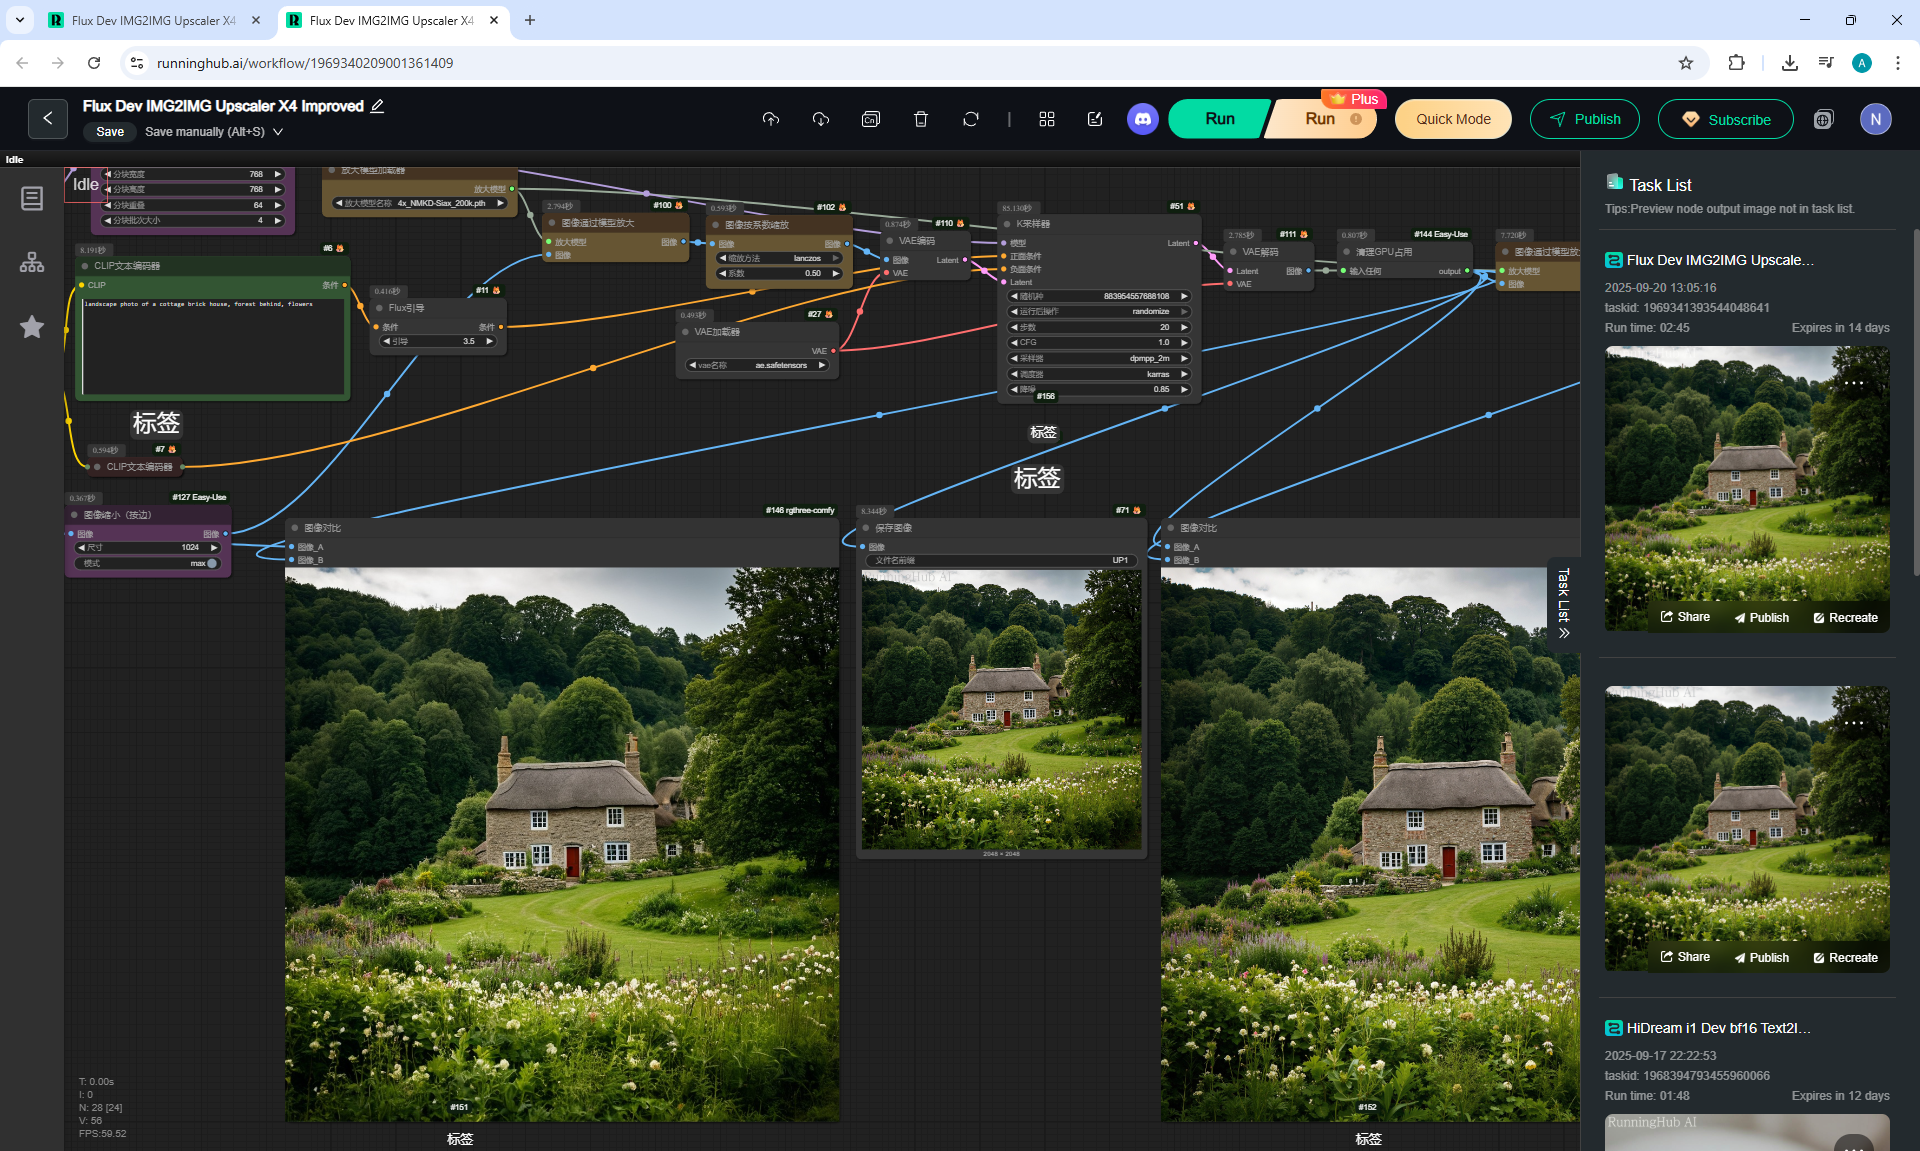1920x1151 pixels.
Task: Toggle the 模式 max switch in node #127
Action: [x=211, y=563]
